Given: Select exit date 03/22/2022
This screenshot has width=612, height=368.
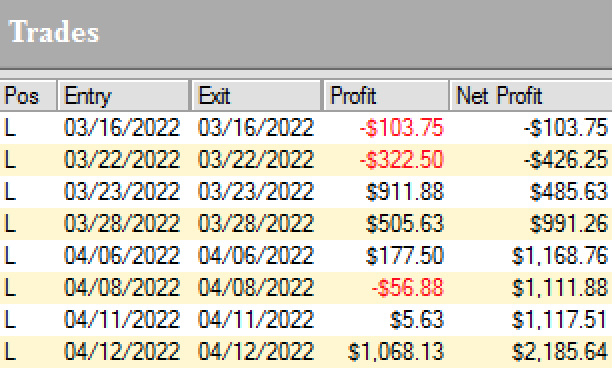Looking at the screenshot, I should (256, 160).
